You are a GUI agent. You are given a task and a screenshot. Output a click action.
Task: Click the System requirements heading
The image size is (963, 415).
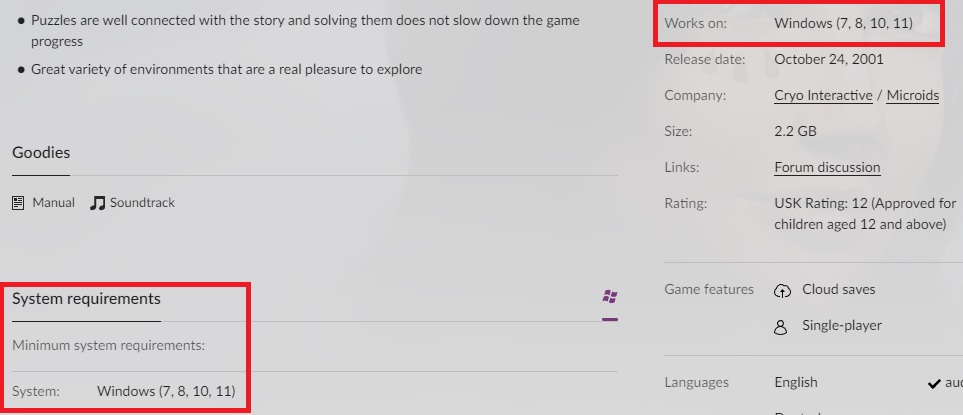pyautogui.click(x=86, y=298)
